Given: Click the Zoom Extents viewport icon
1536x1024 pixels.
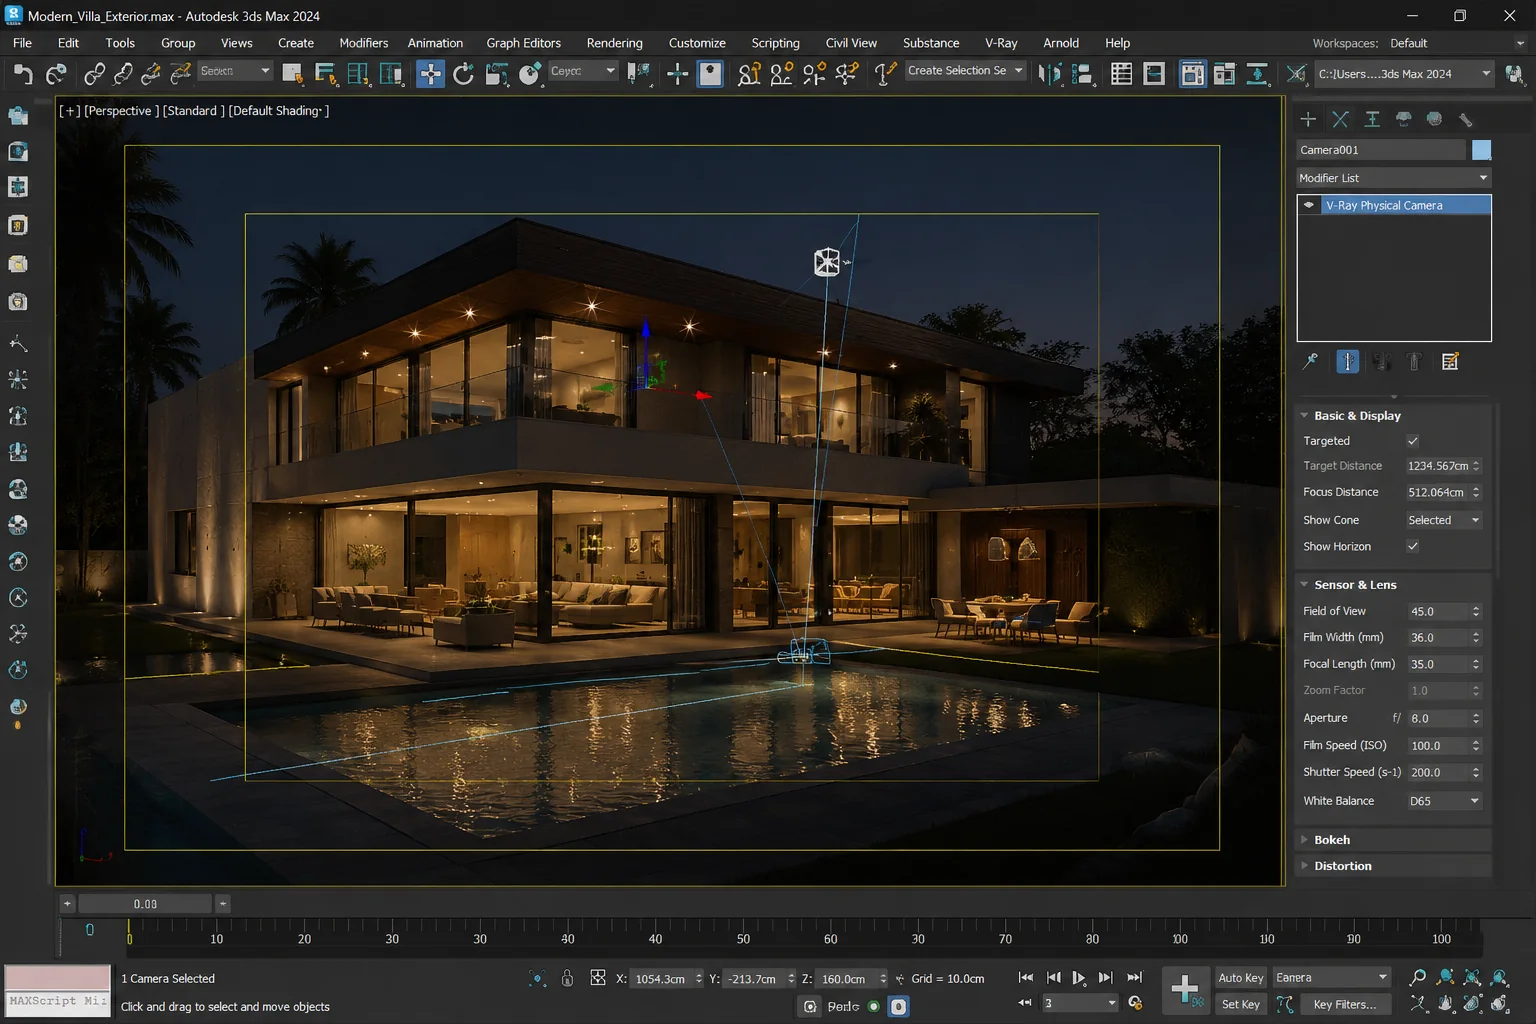Looking at the screenshot, I should click(1472, 977).
